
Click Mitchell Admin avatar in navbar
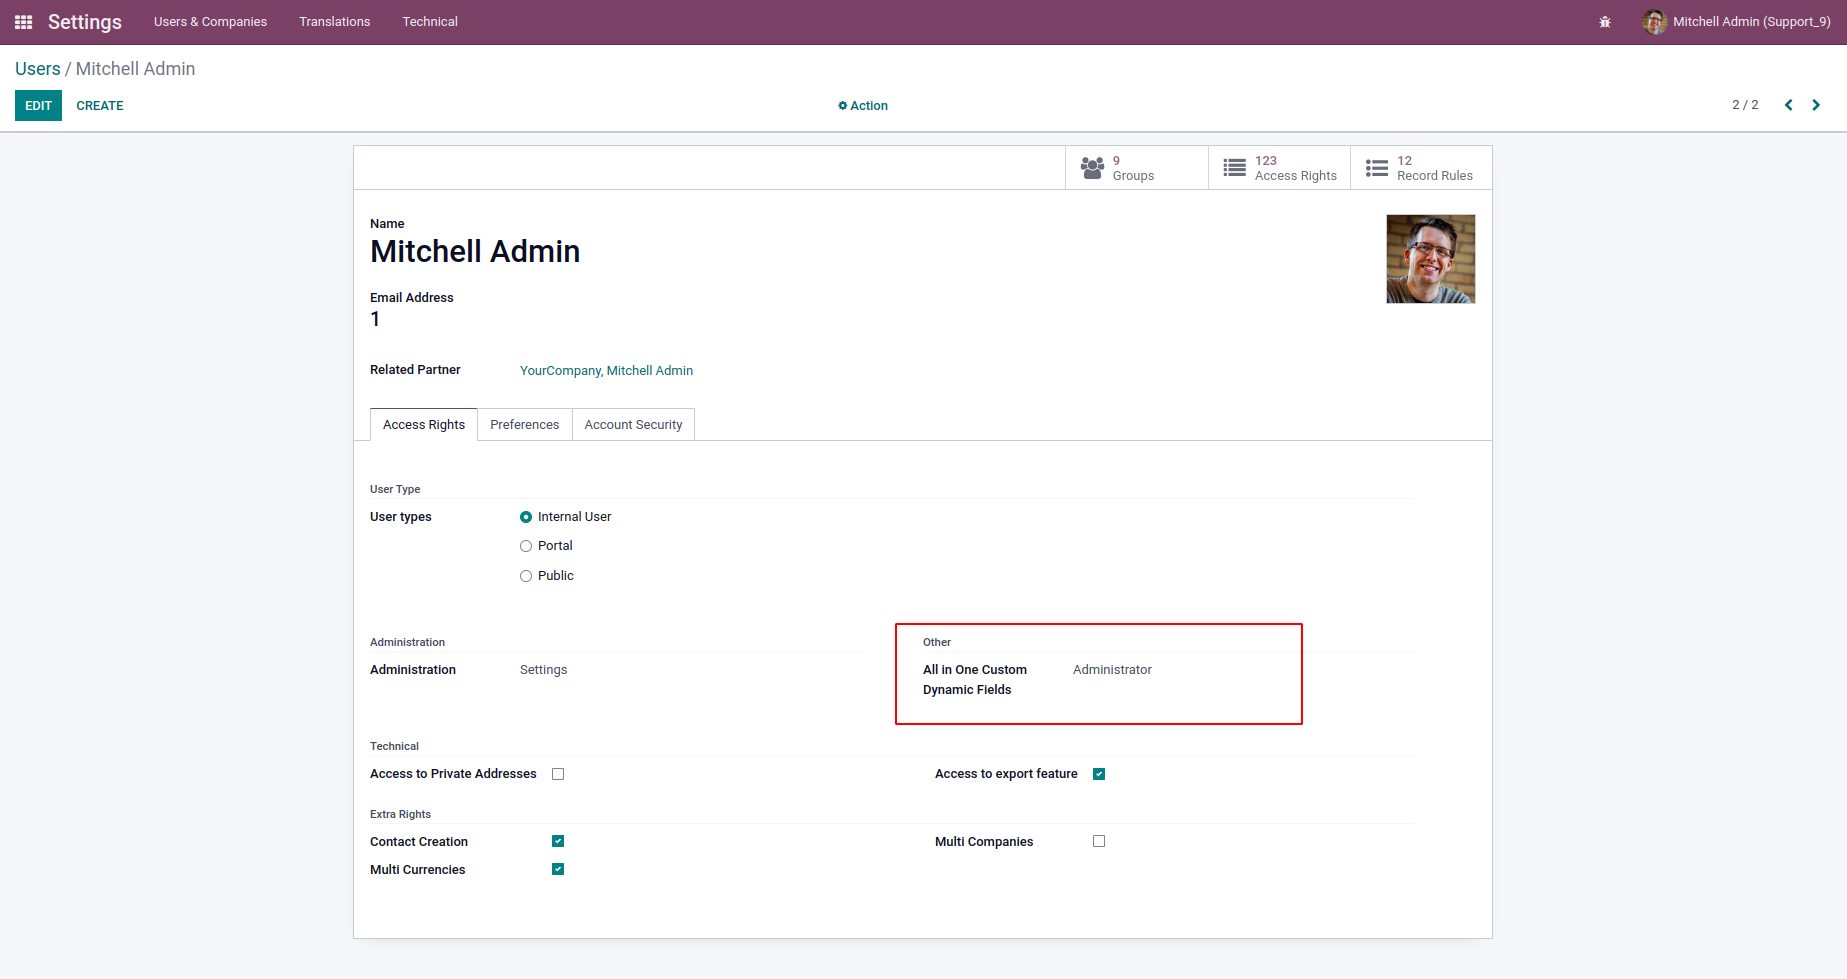[x=1654, y=22]
